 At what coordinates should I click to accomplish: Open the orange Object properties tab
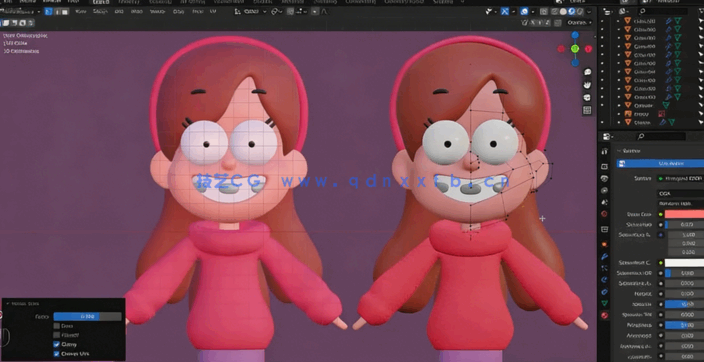[x=604, y=244]
